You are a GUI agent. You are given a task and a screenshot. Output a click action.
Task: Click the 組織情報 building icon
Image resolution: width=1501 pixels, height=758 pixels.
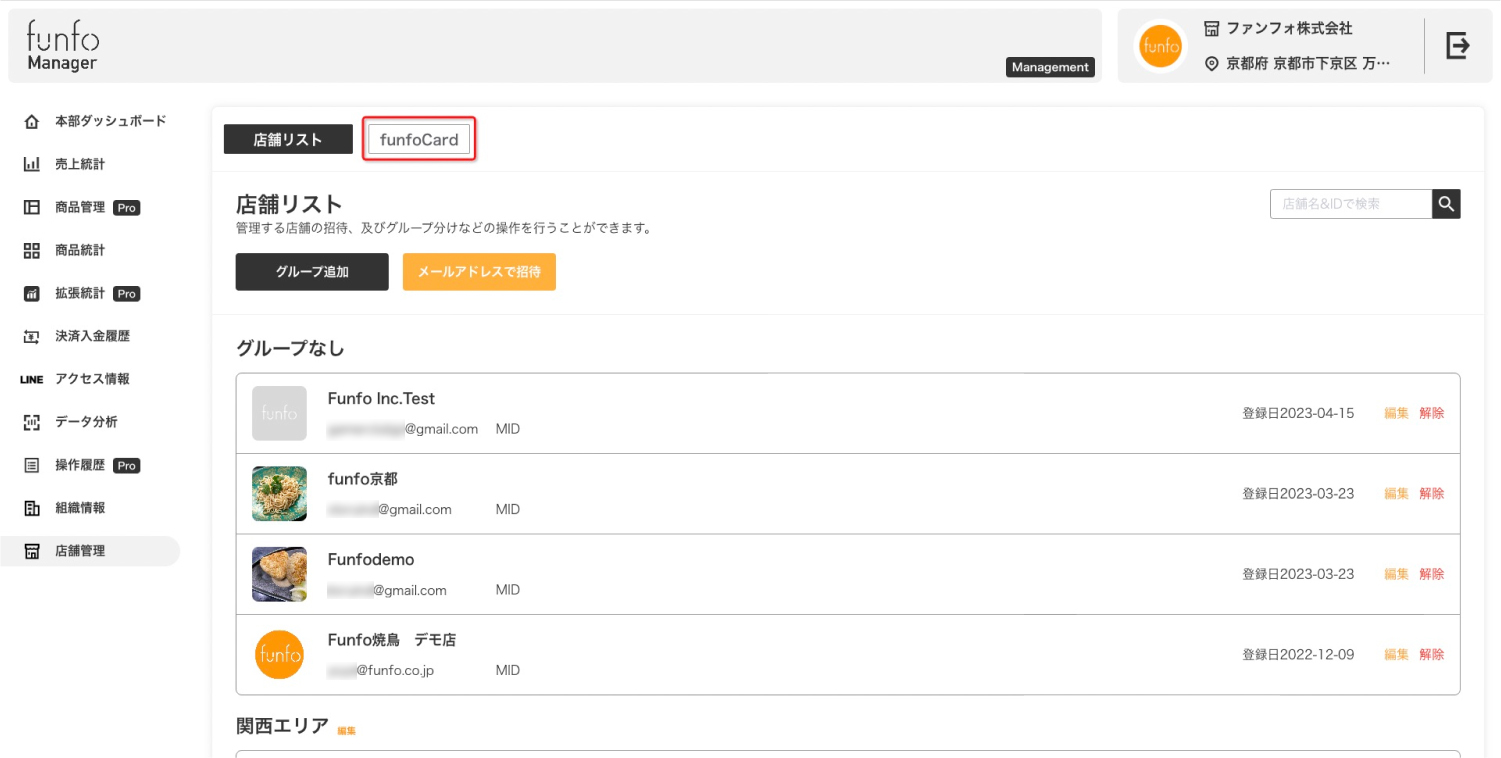(x=32, y=508)
